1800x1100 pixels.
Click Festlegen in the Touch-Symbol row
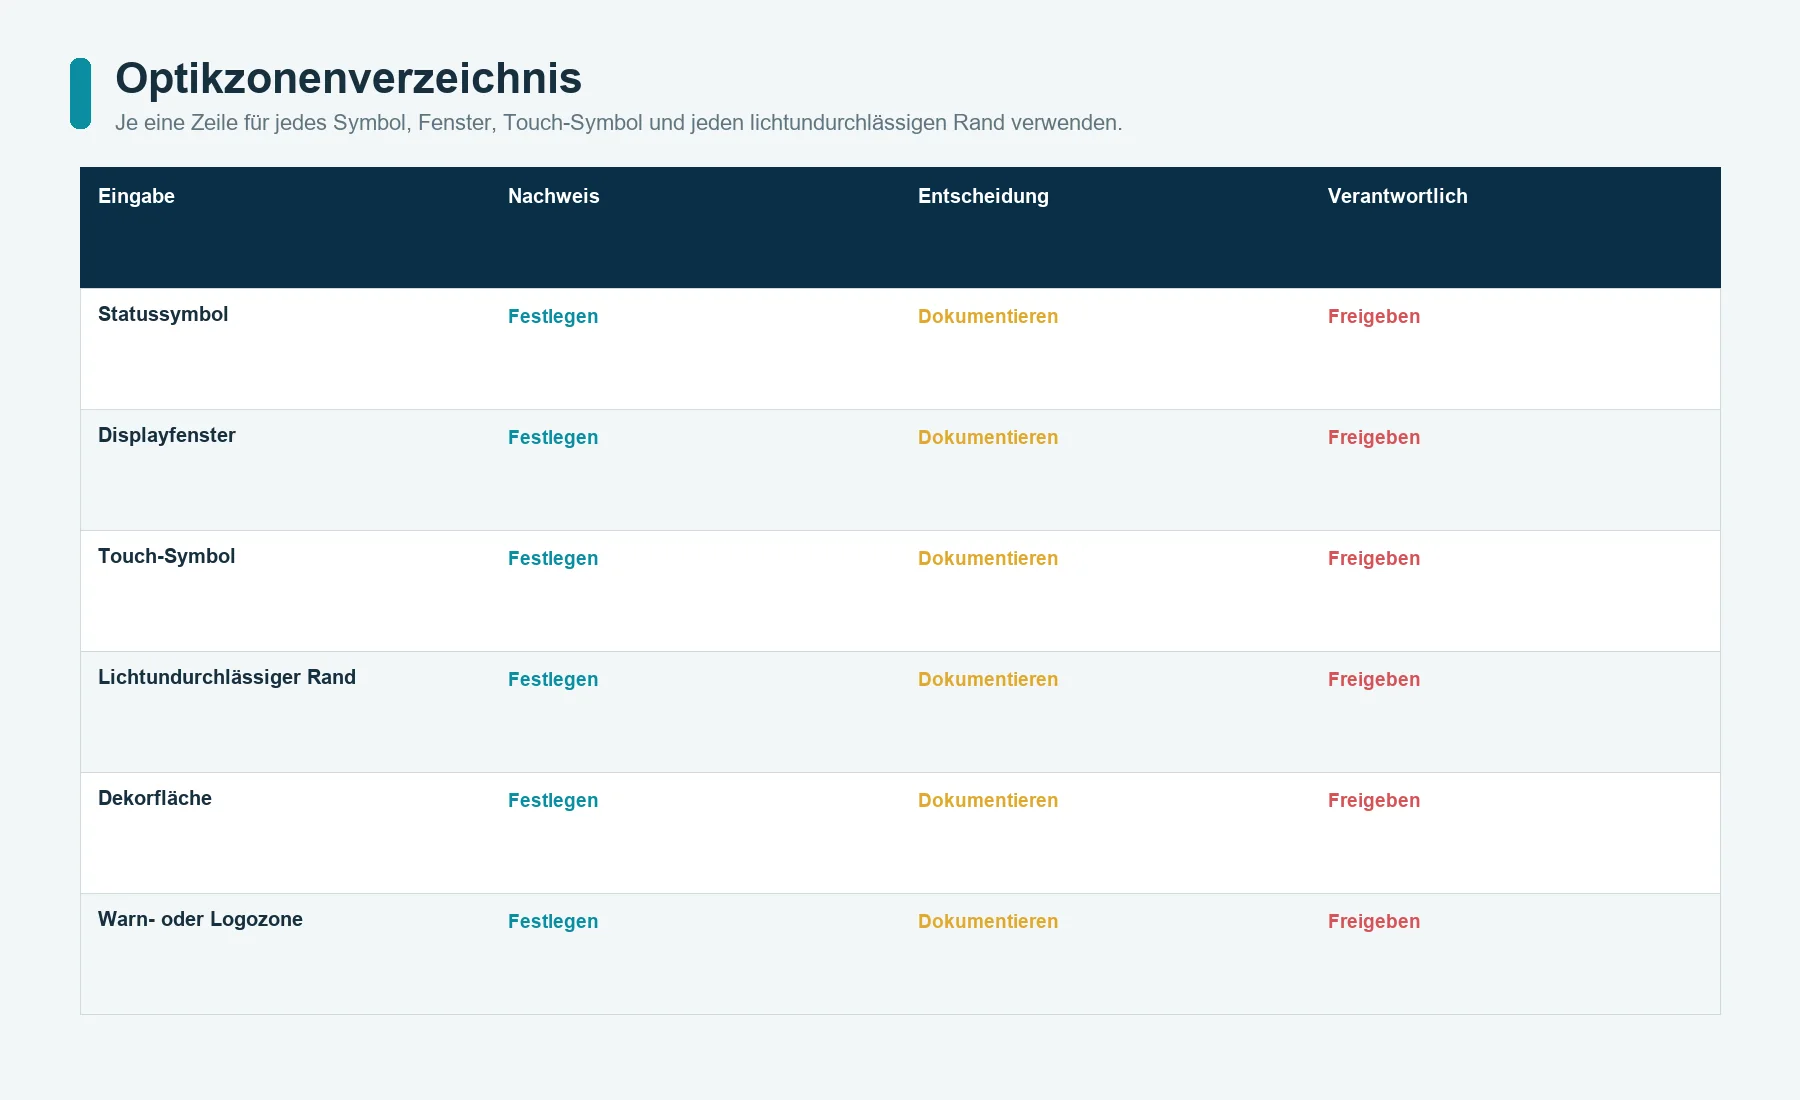pos(553,559)
